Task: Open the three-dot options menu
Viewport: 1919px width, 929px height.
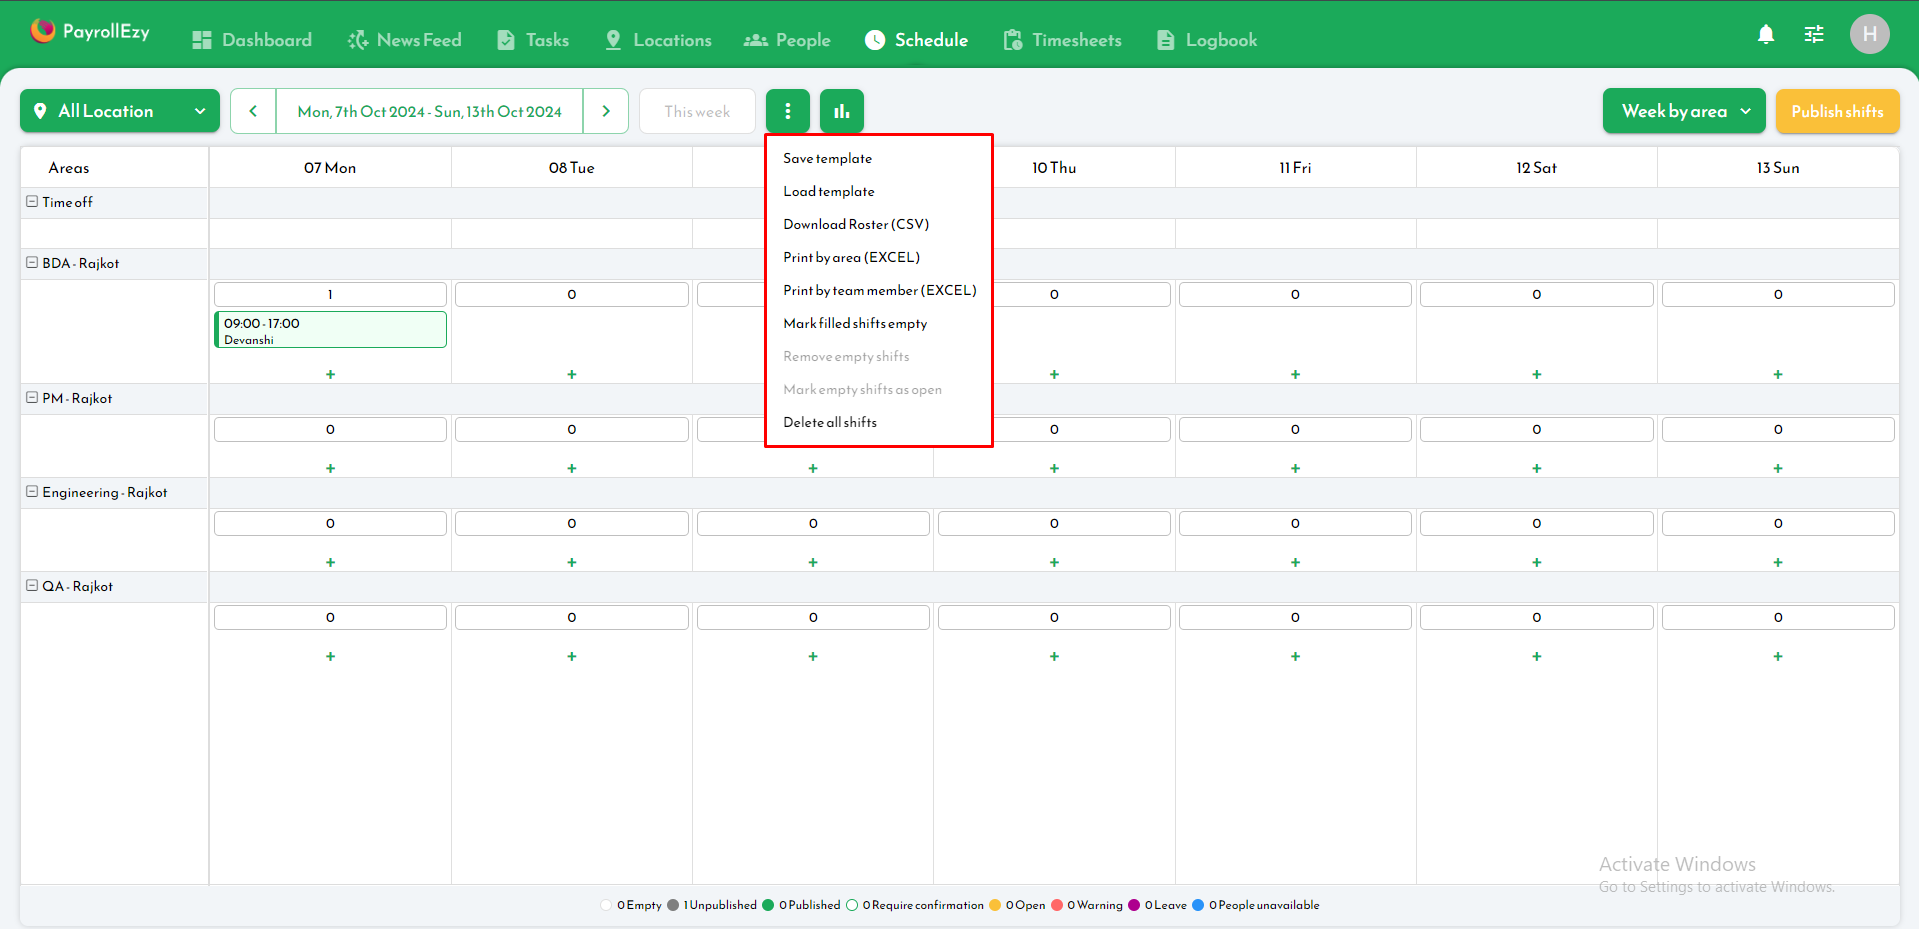Action: pos(787,111)
